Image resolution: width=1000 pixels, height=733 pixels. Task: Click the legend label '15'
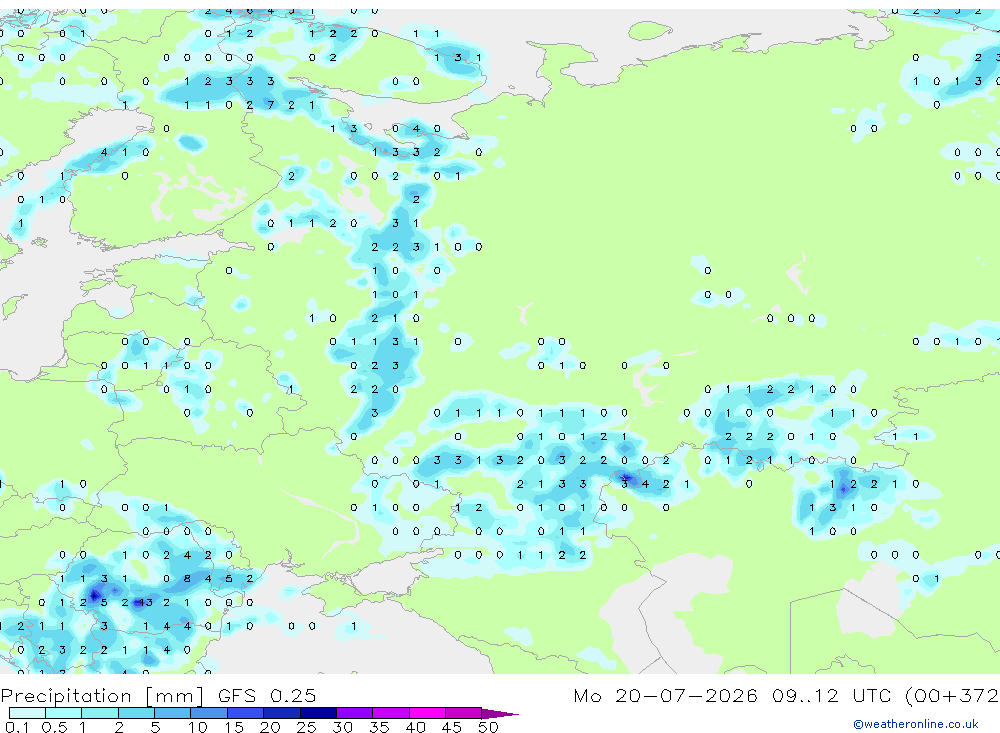coord(234,727)
